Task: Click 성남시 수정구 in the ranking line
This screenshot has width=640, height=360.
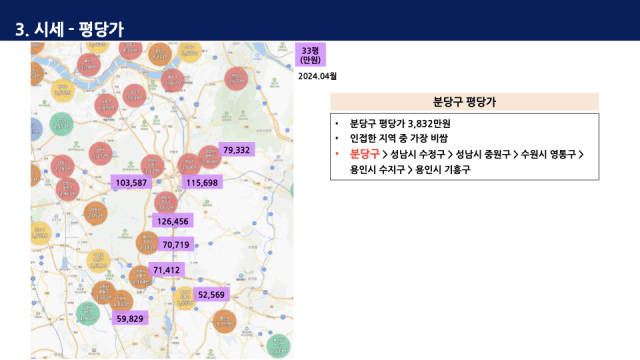Action: point(418,154)
